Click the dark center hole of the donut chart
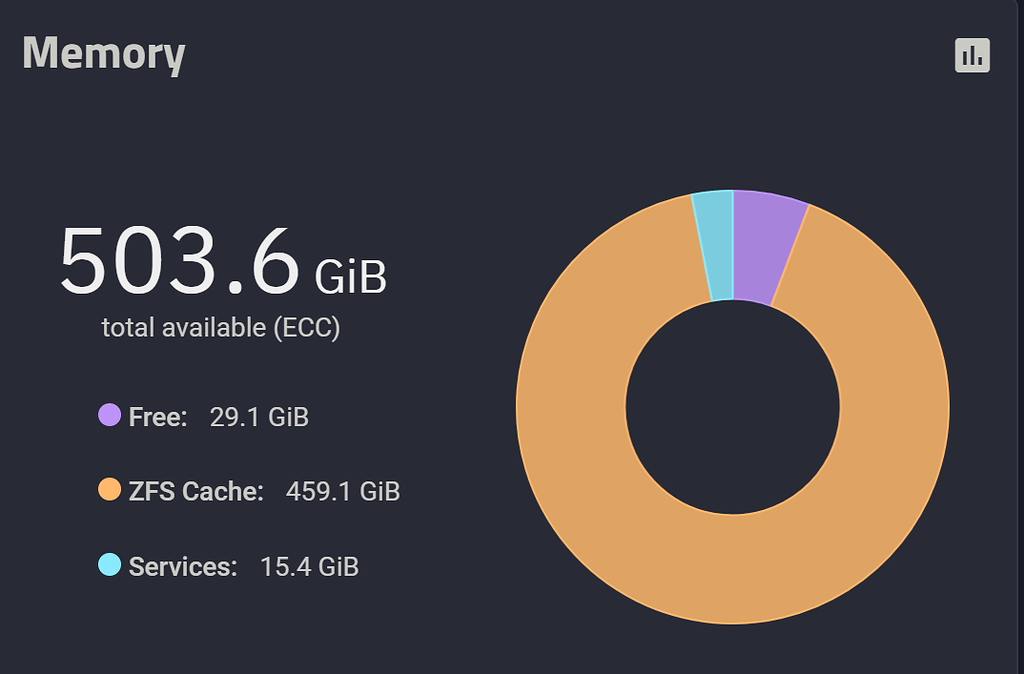 click(732, 406)
